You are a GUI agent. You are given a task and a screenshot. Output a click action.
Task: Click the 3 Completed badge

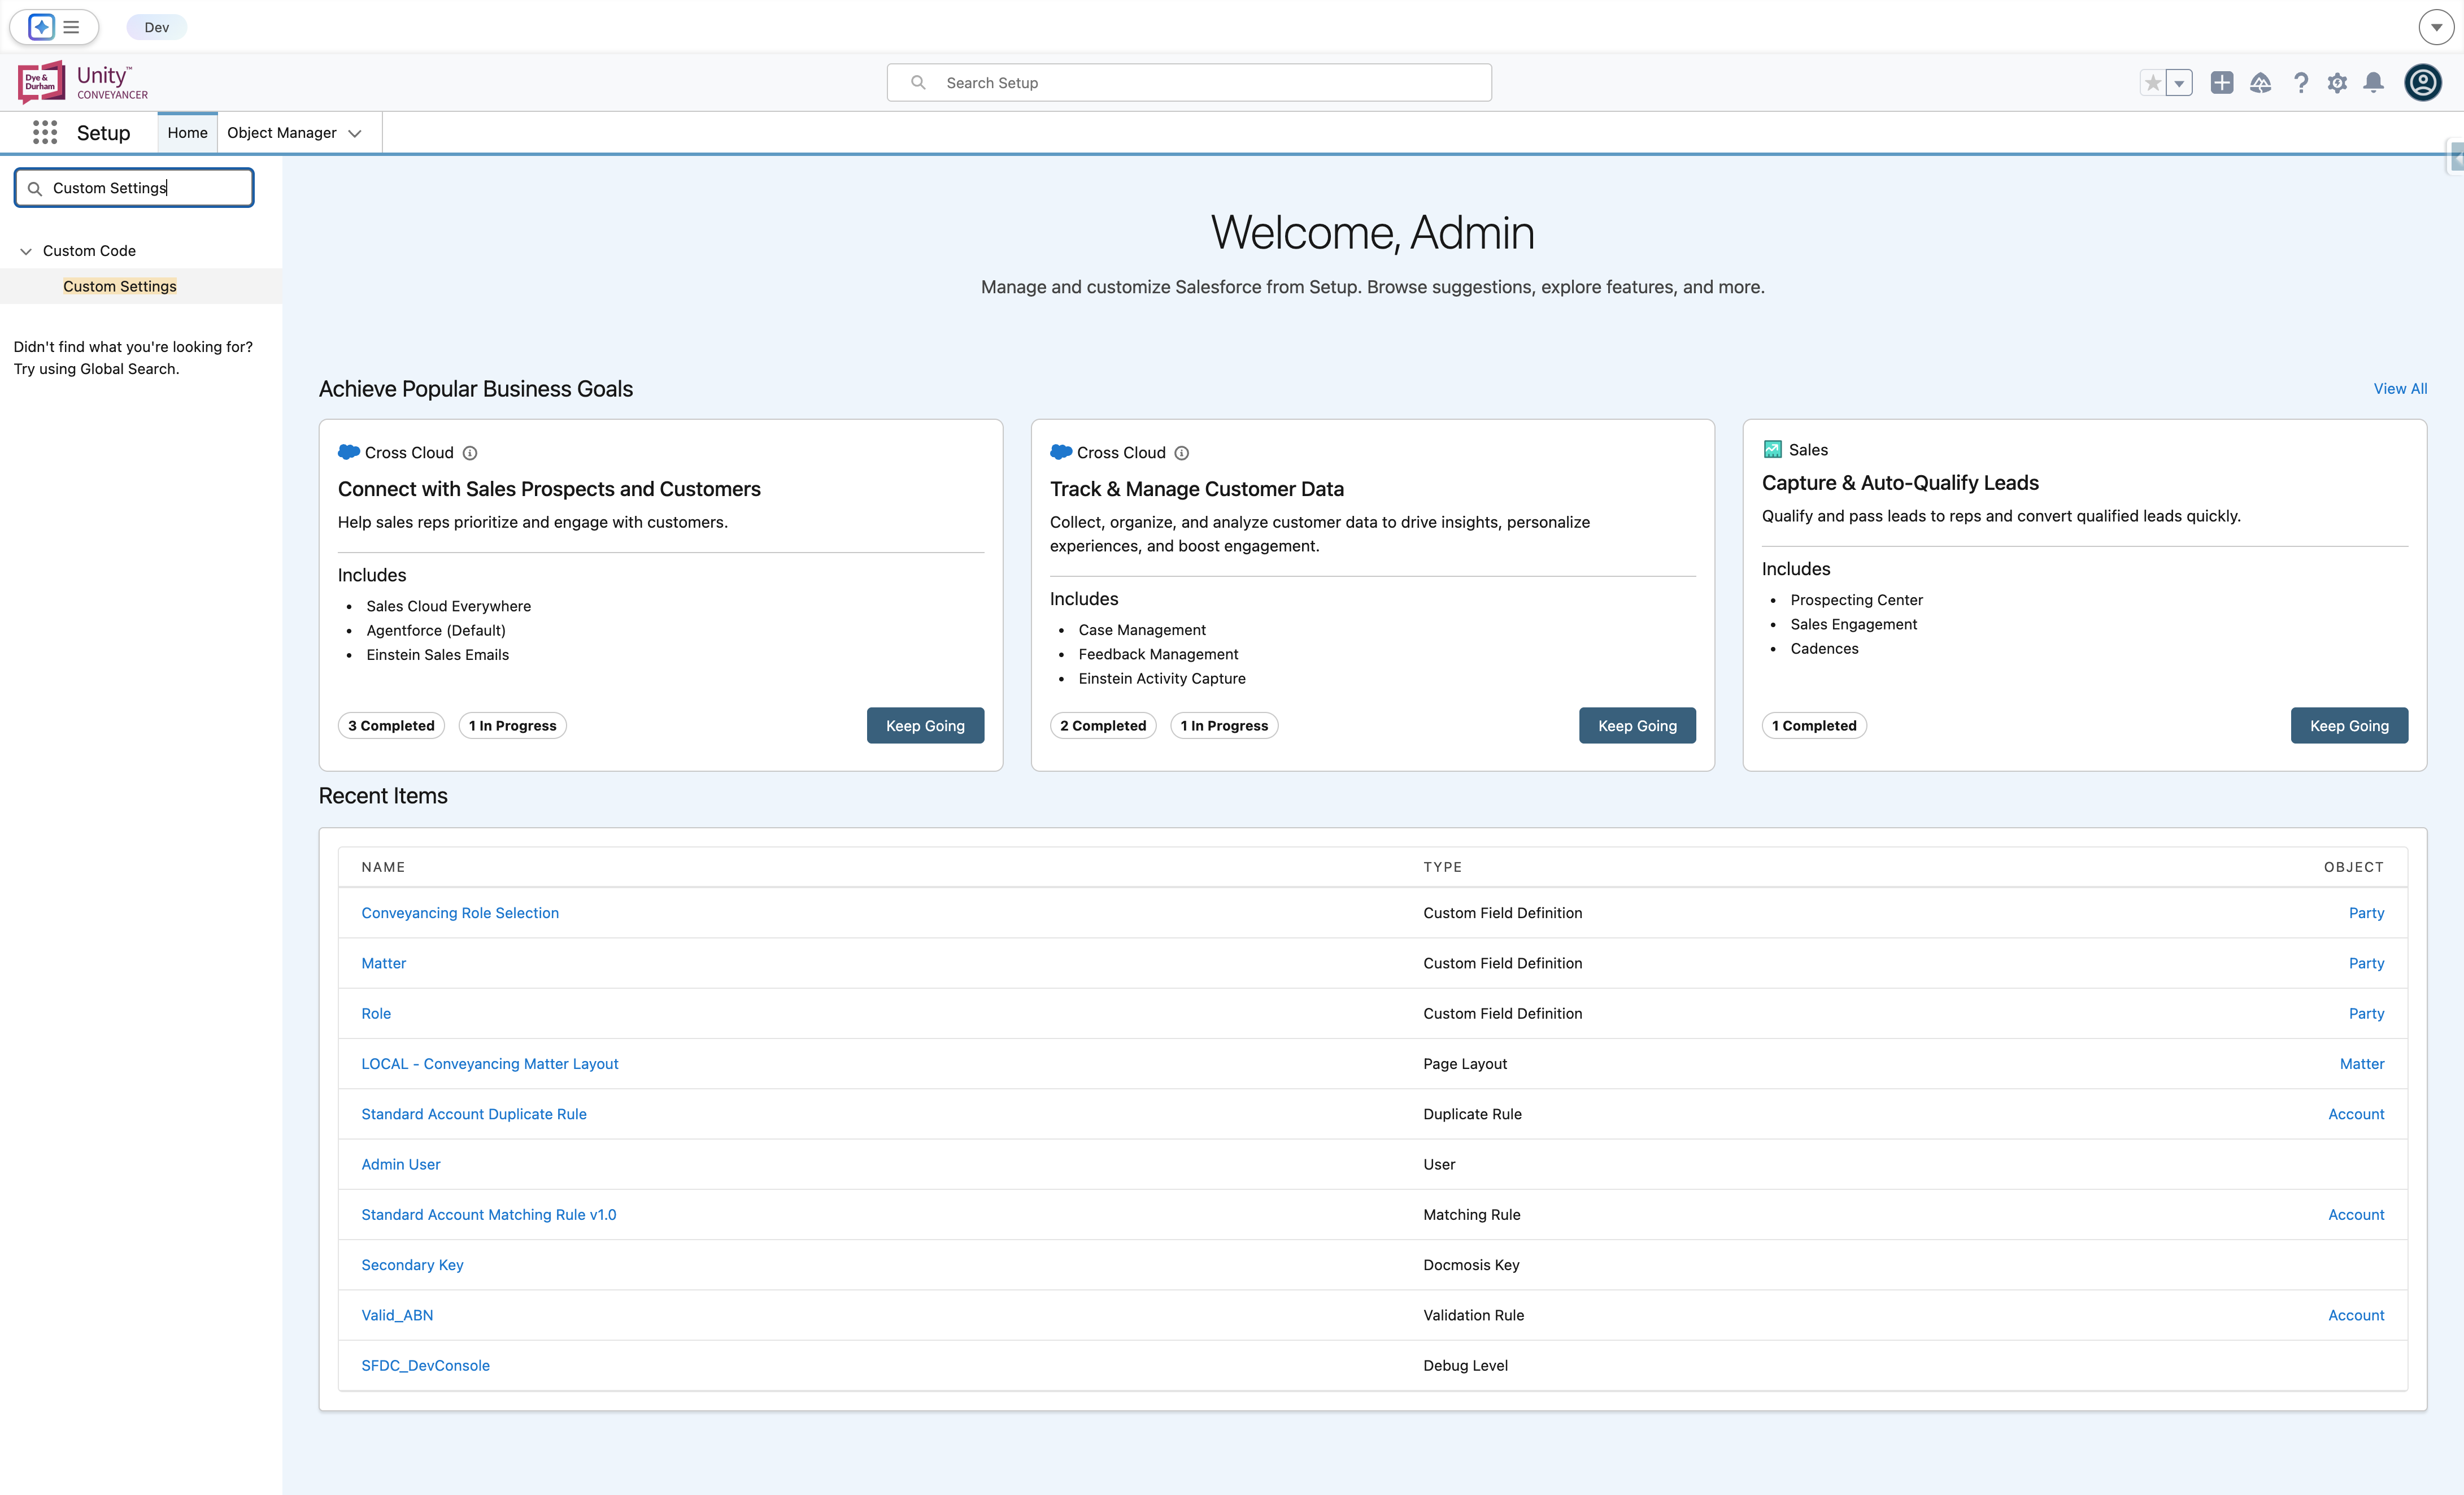point(391,726)
